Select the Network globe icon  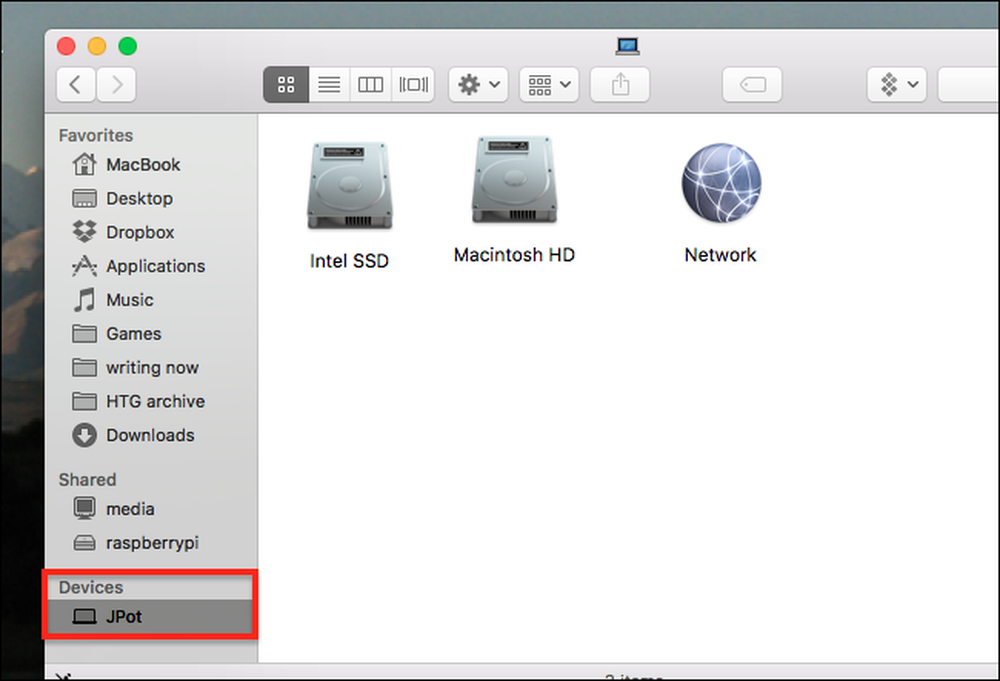coord(721,183)
